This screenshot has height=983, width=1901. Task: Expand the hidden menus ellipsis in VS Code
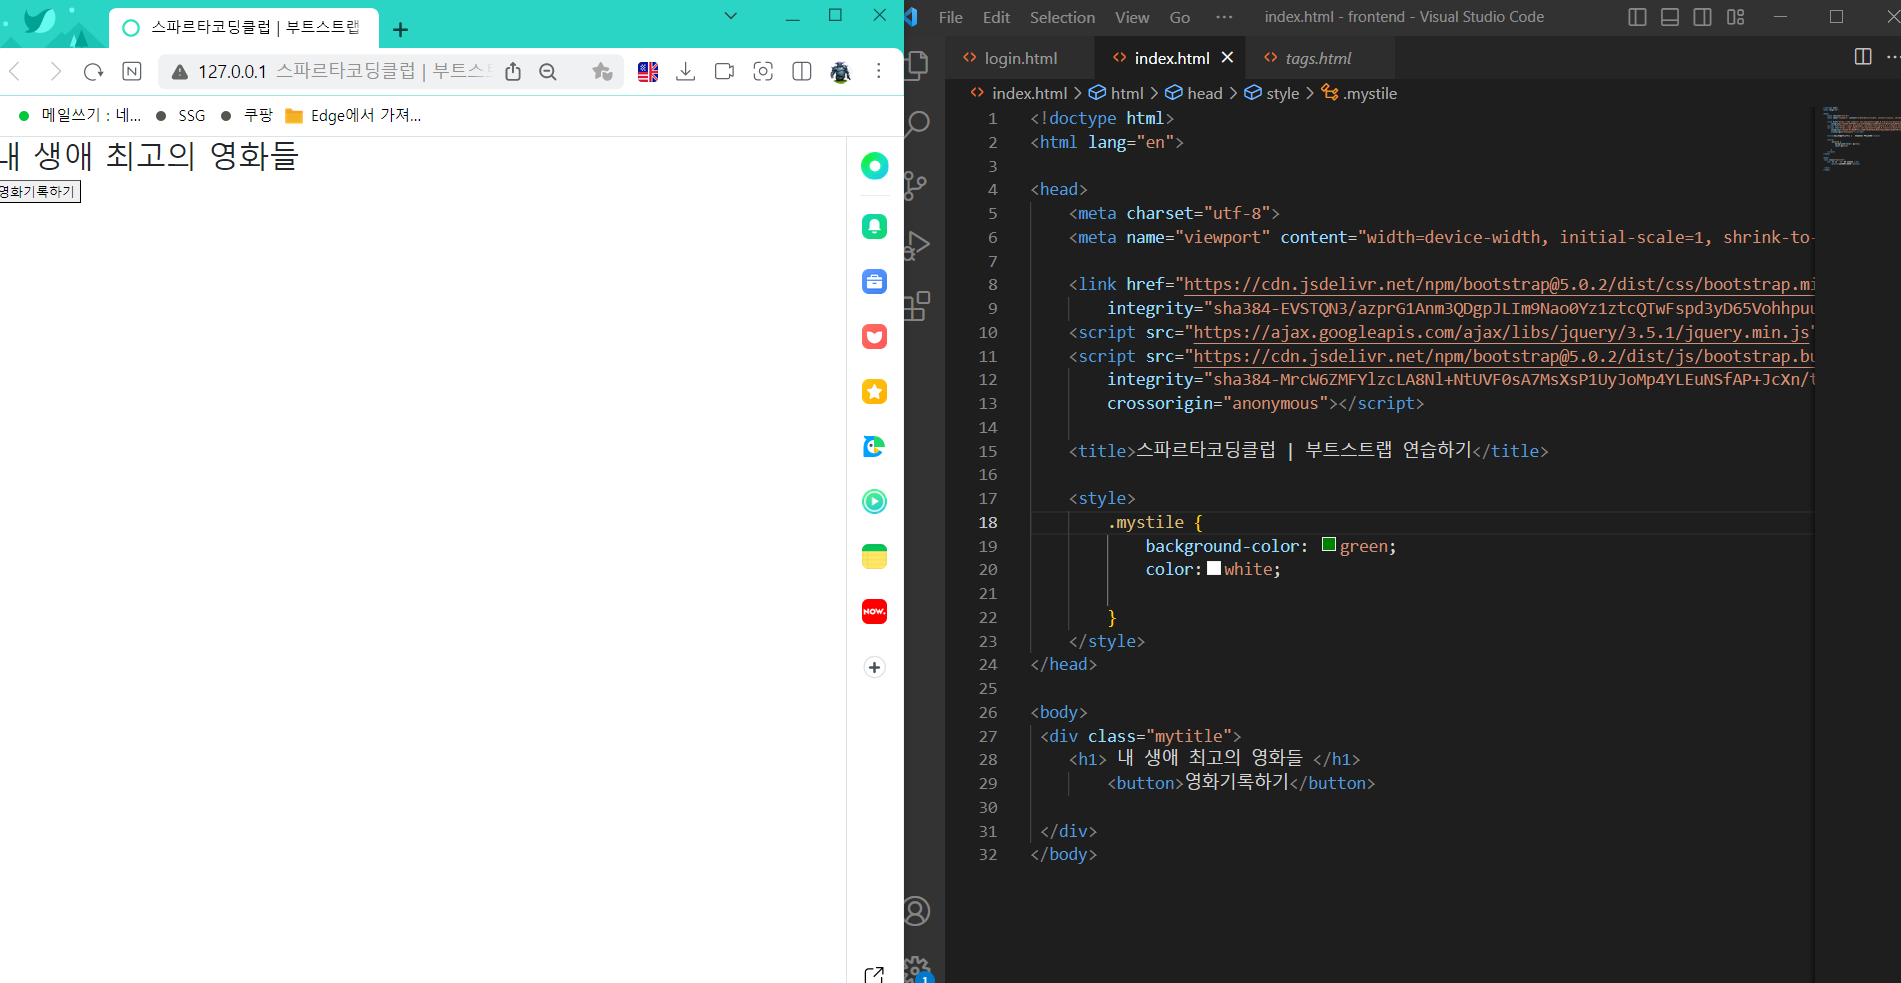[x=1224, y=17]
